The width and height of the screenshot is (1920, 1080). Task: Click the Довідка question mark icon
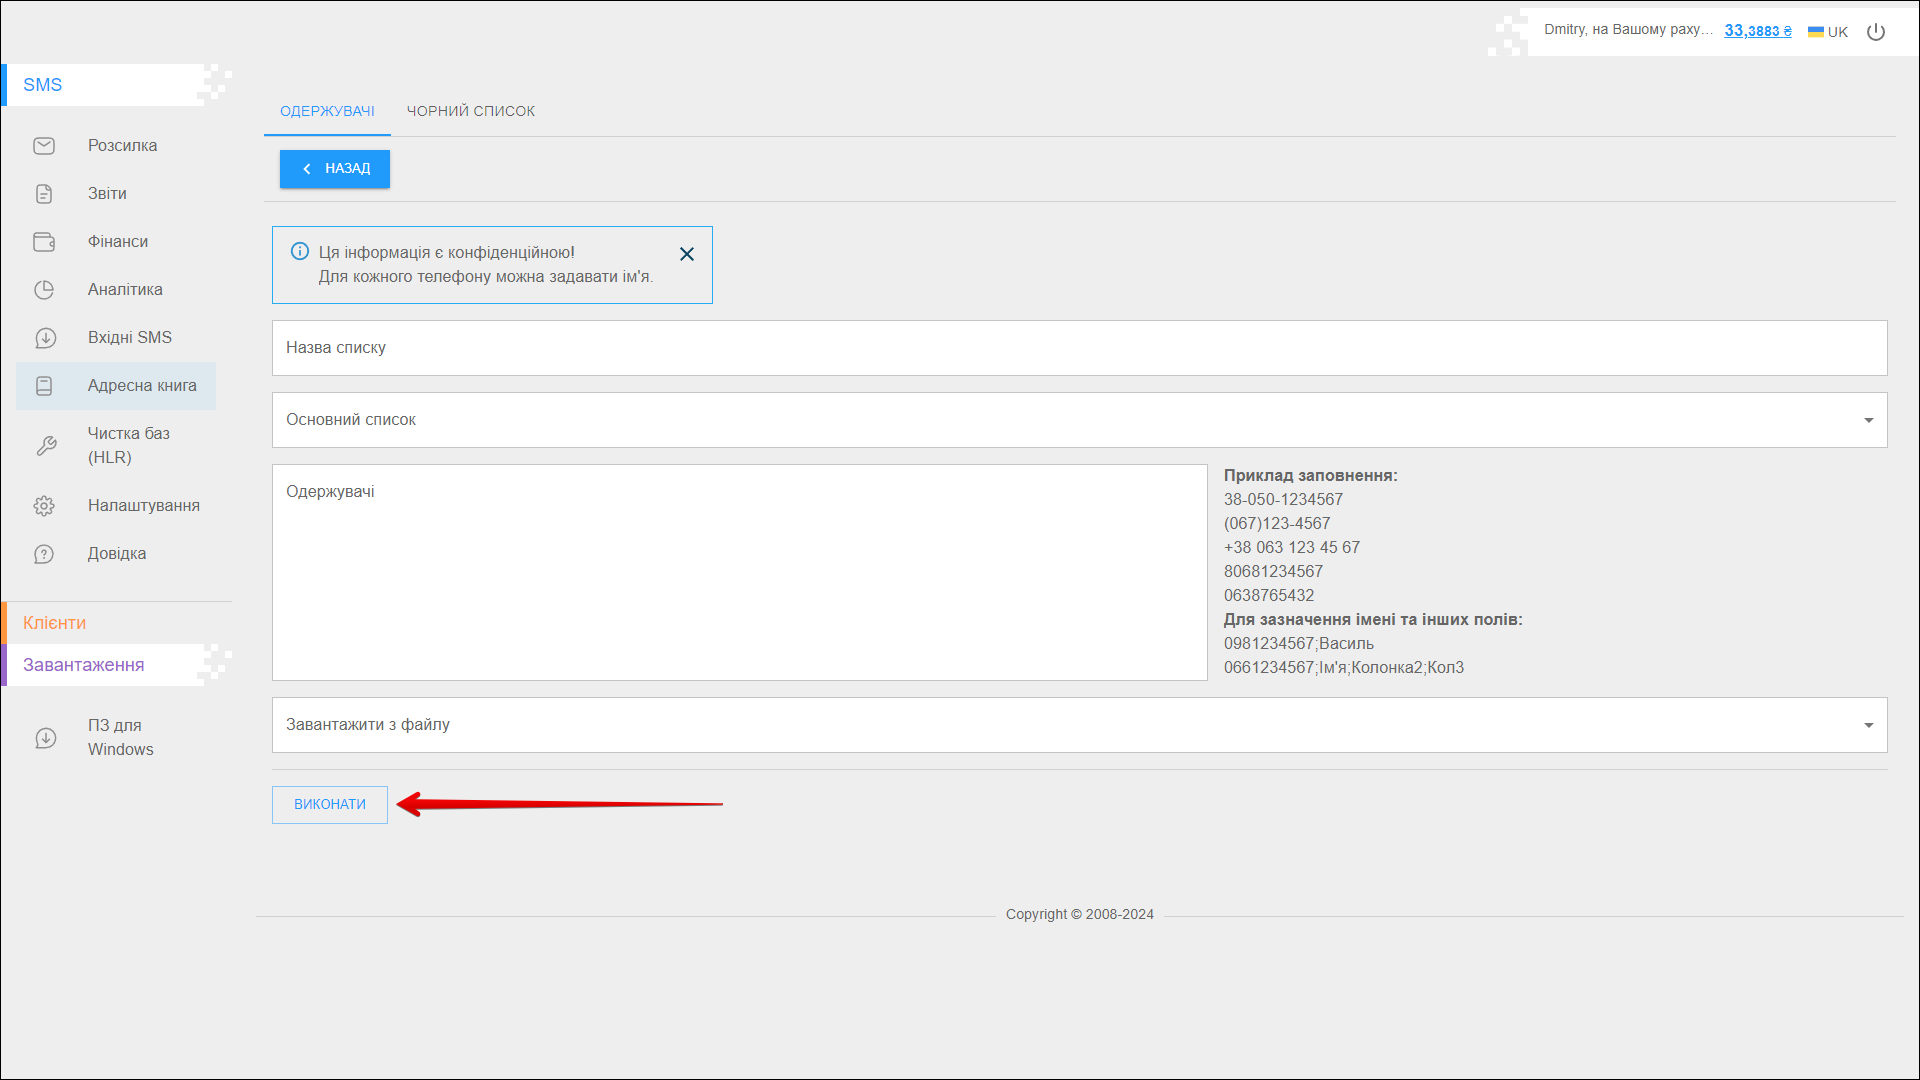(44, 554)
